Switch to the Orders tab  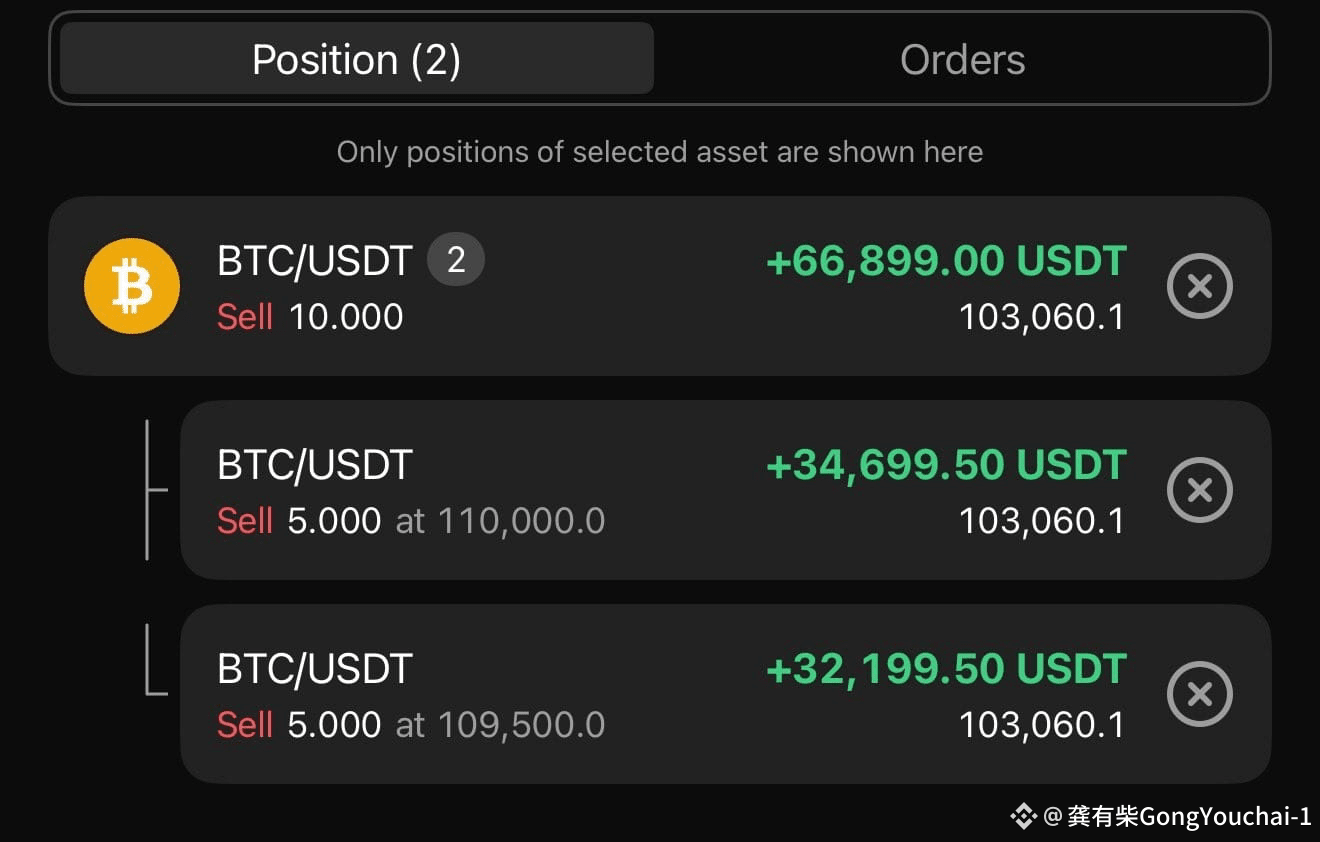pos(962,59)
